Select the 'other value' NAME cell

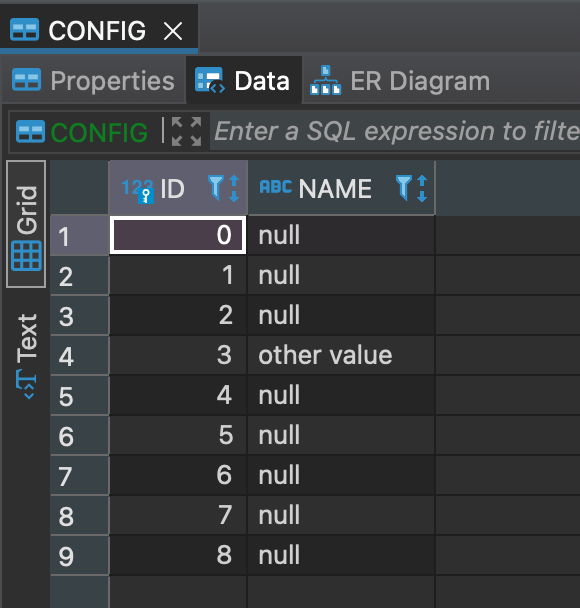pos(341,355)
